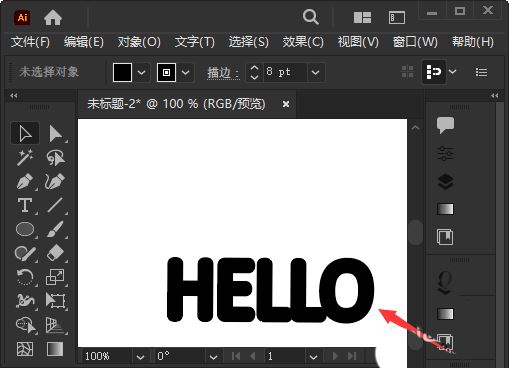Screen dimensions: 509x368
Task: Select the Ellipse tool
Action: tap(25, 229)
